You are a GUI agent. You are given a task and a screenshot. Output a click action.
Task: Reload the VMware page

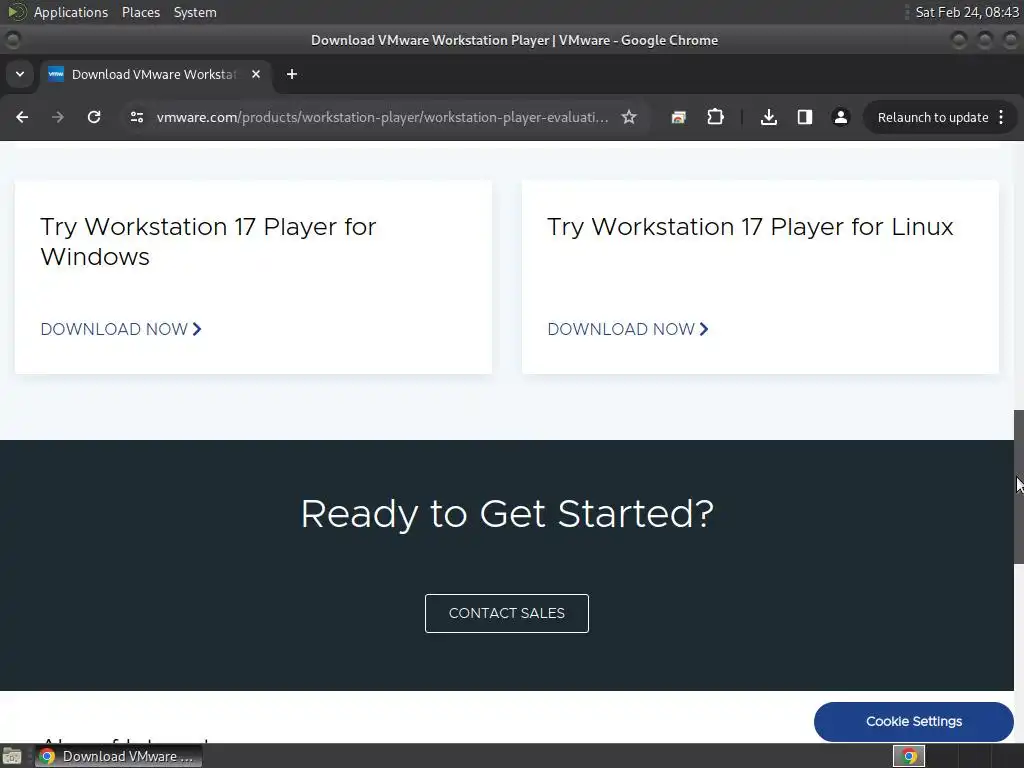click(x=94, y=117)
